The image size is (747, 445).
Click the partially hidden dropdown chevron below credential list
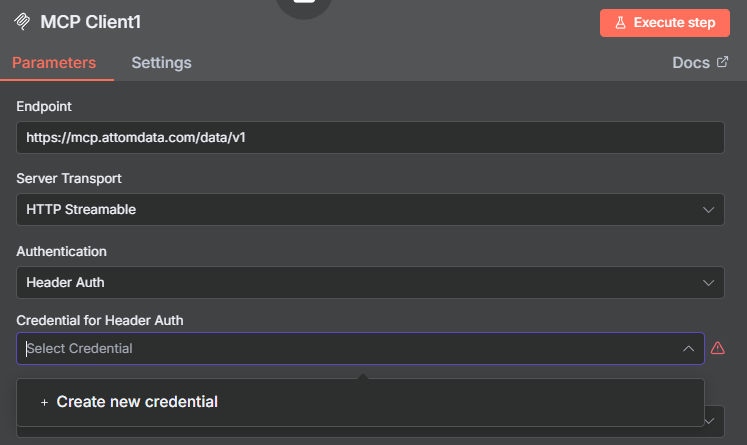tap(710, 421)
